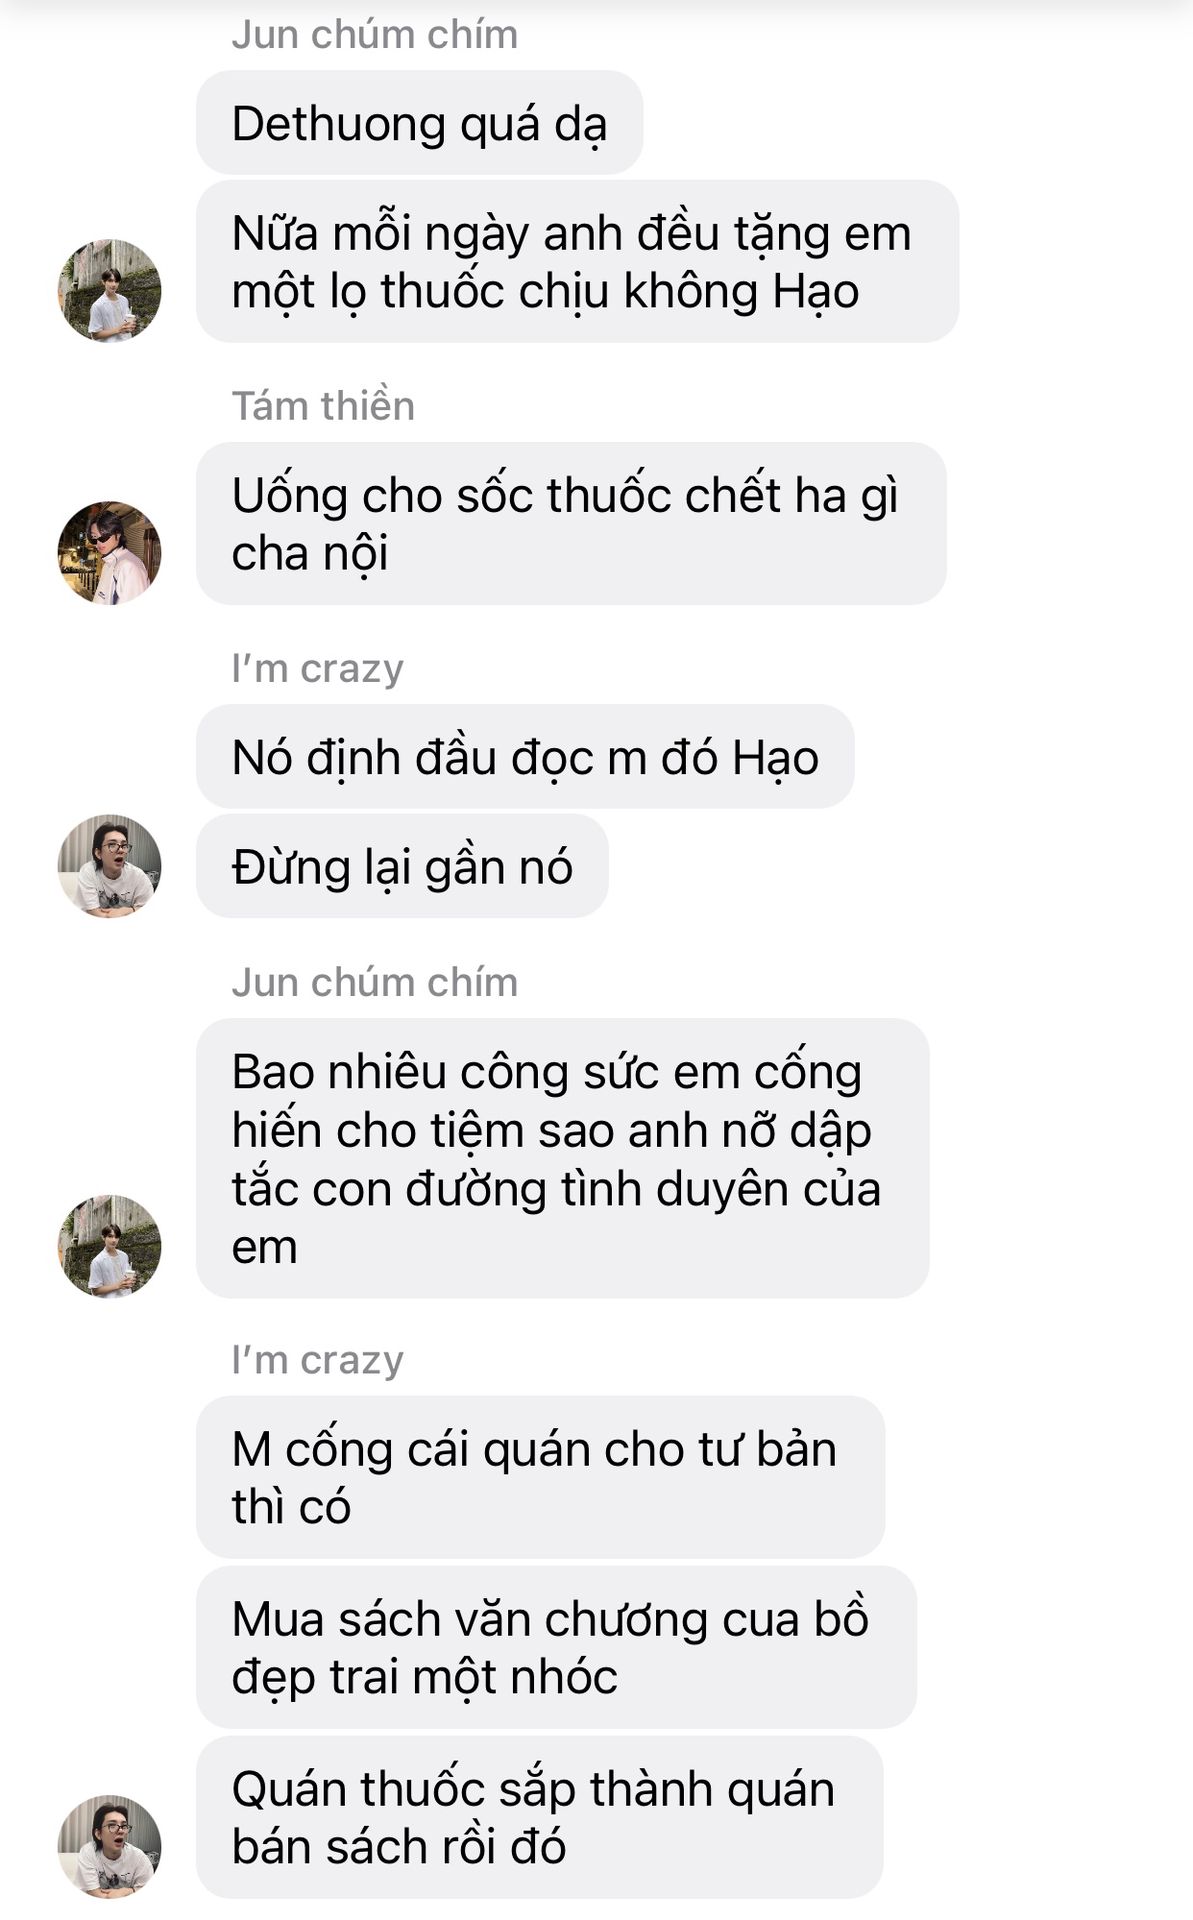The width and height of the screenshot is (1193, 1920).
Task: Tap the "M cống cái quán cho tư bản" bubble
Action: point(540,1477)
